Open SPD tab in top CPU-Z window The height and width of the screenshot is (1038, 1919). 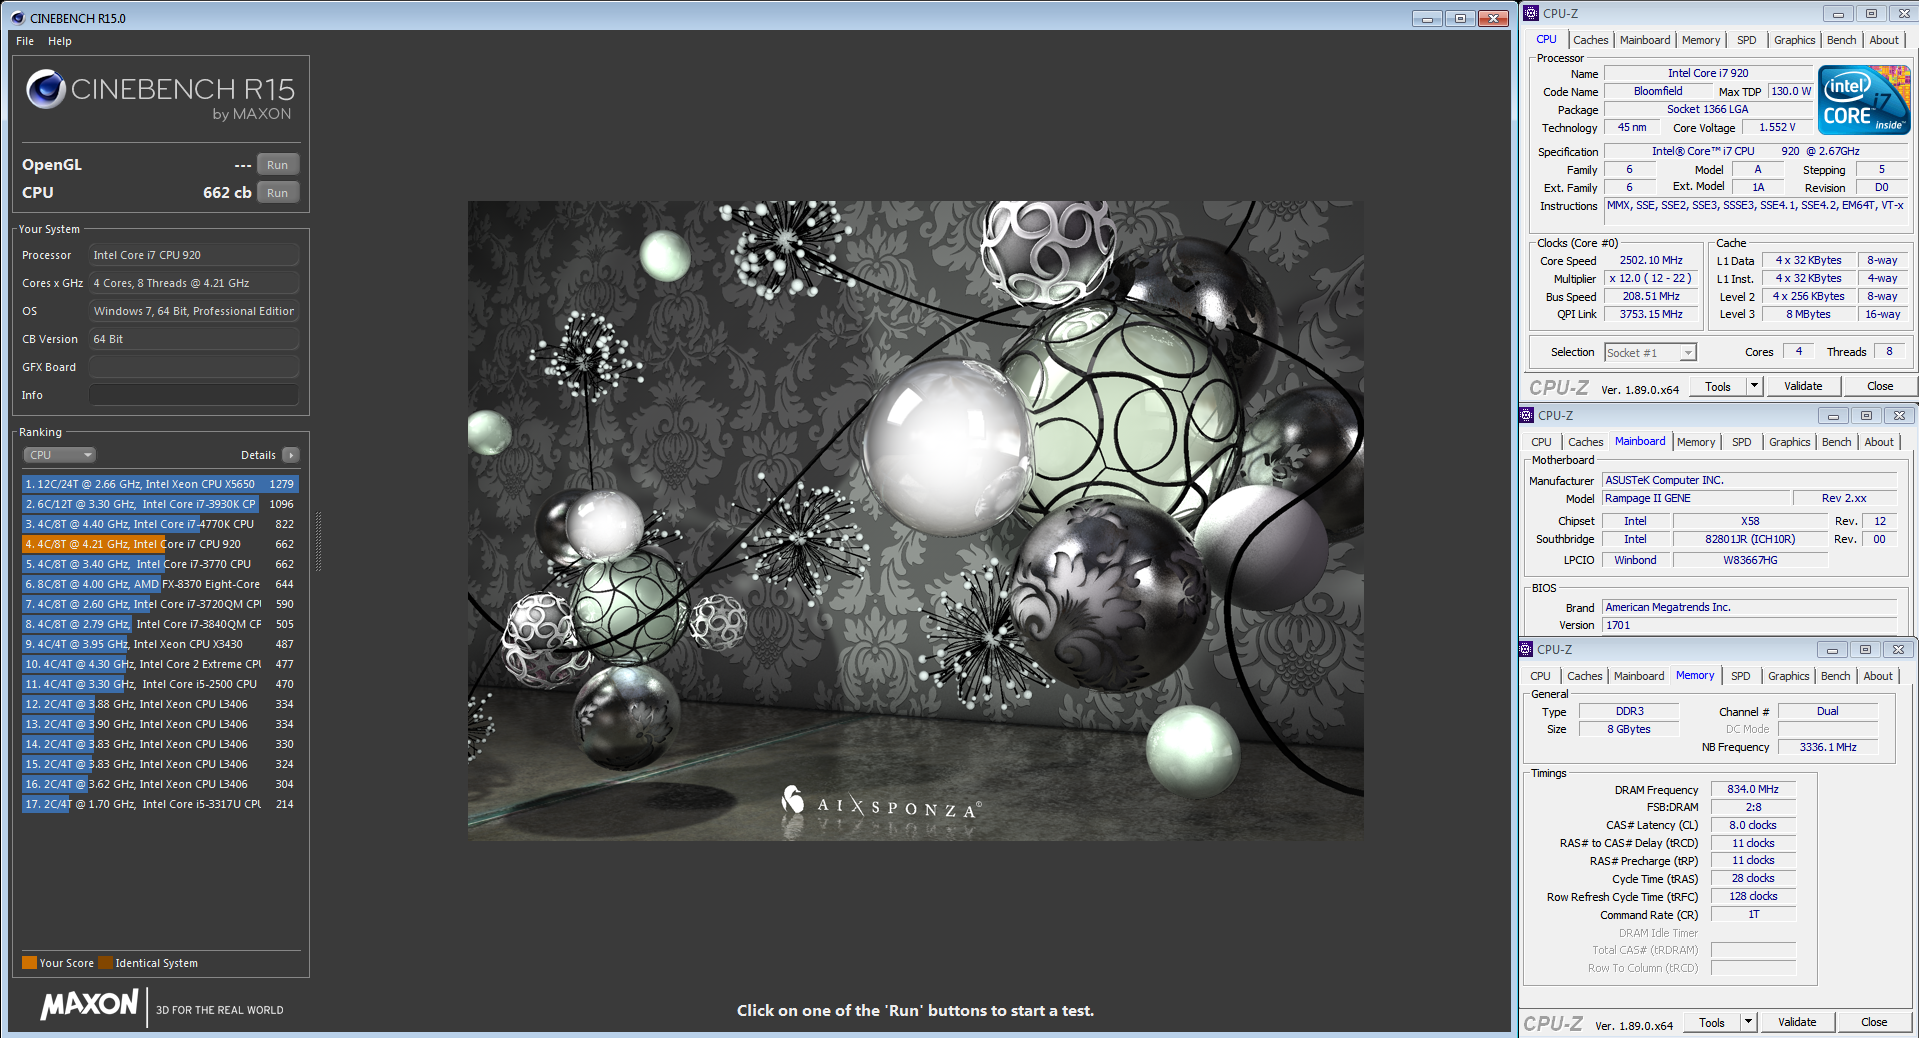tap(1747, 40)
